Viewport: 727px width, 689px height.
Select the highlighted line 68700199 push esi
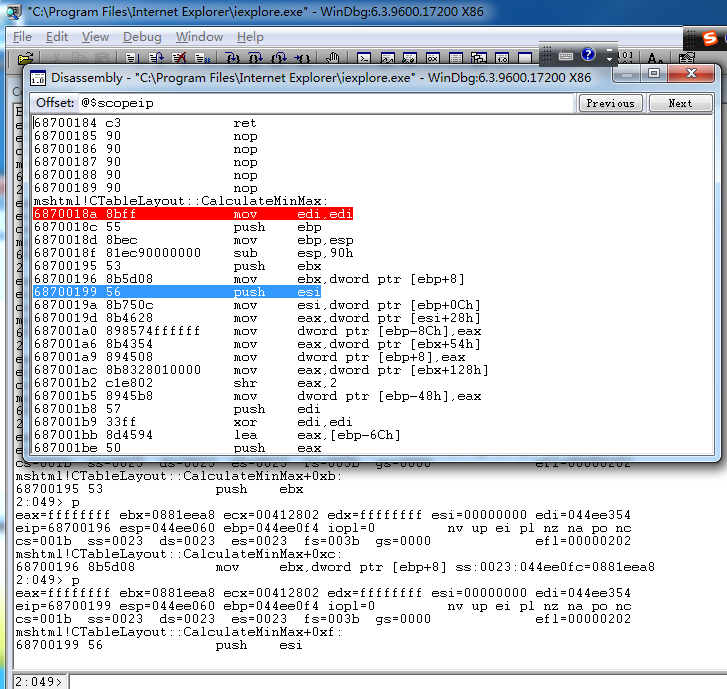click(177, 292)
